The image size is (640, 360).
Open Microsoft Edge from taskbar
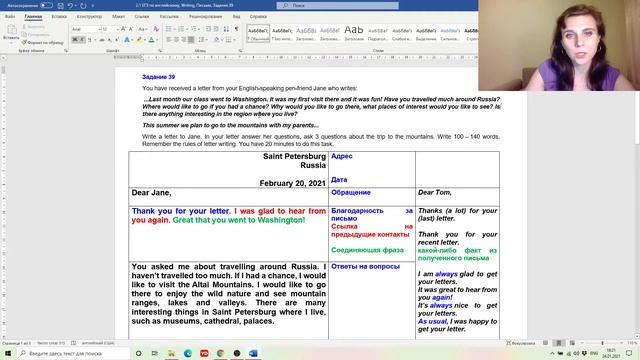(188, 353)
